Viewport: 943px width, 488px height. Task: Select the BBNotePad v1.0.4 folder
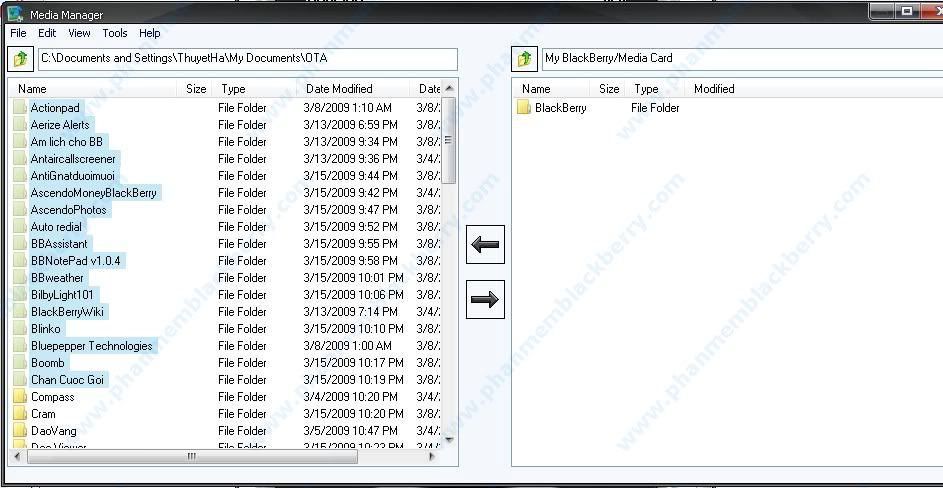click(76, 261)
